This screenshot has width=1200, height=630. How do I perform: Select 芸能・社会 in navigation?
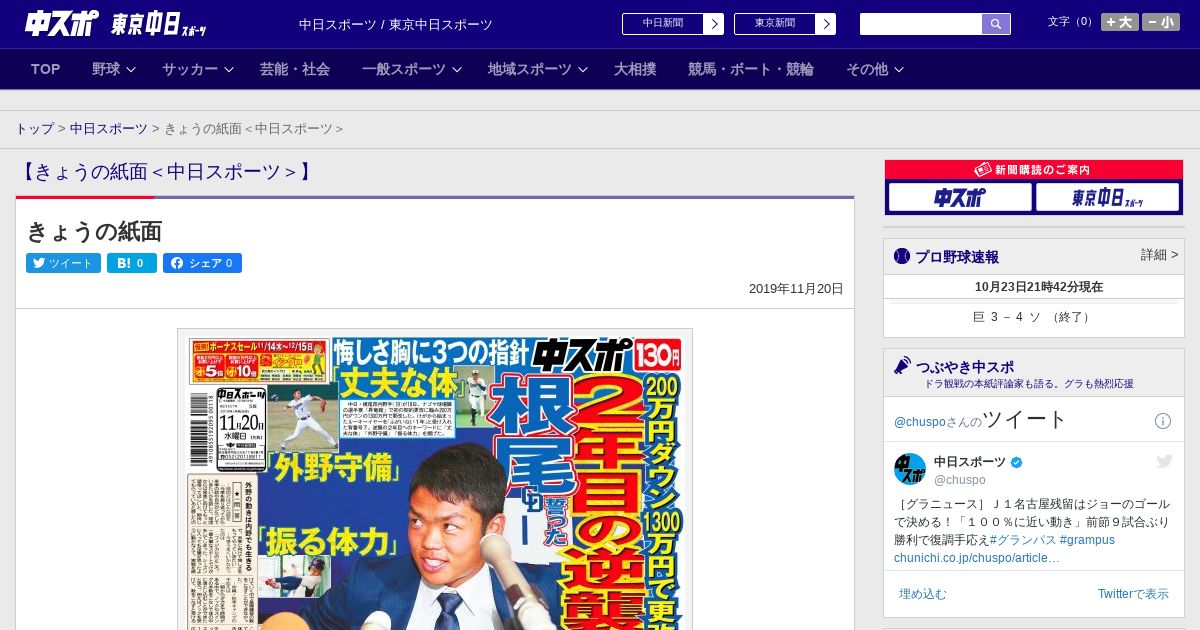(295, 69)
